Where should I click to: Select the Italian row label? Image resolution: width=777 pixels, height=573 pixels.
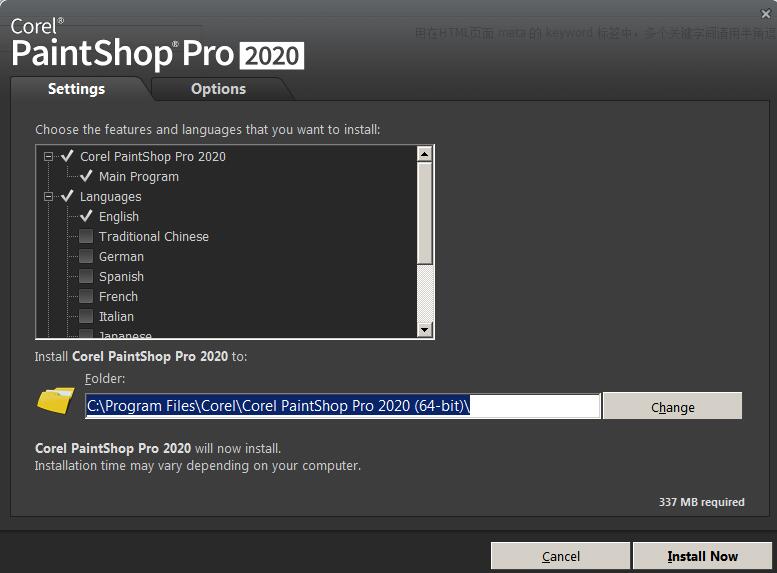[x=116, y=316]
